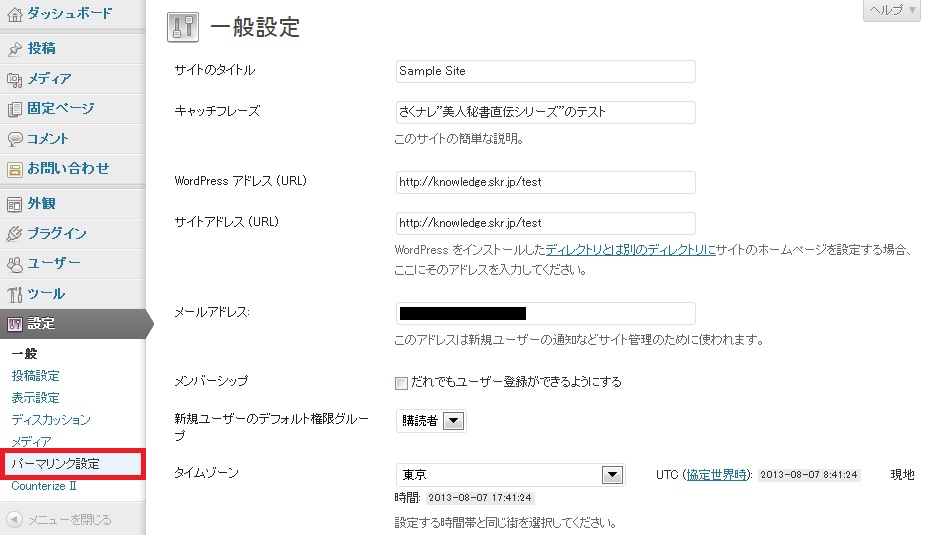Open the new user default role dropdown
Screen dimensions: 930x535
[x=453, y=421]
